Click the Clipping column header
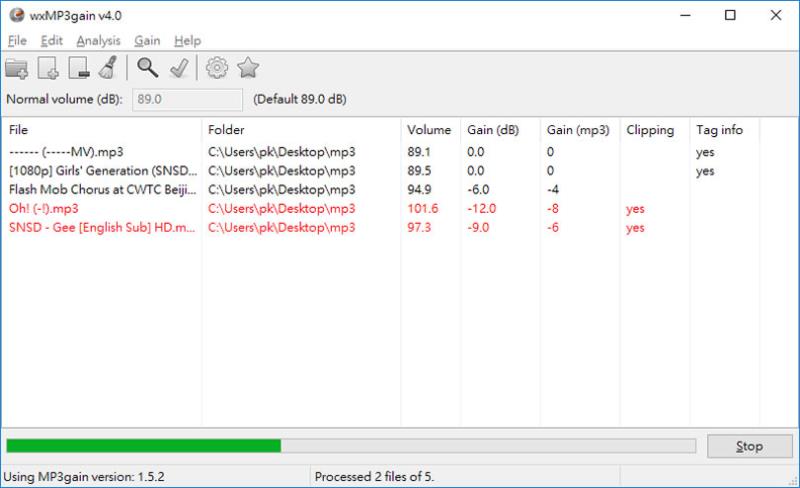Viewport: 800px width, 488px height. click(x=655, y=130)
